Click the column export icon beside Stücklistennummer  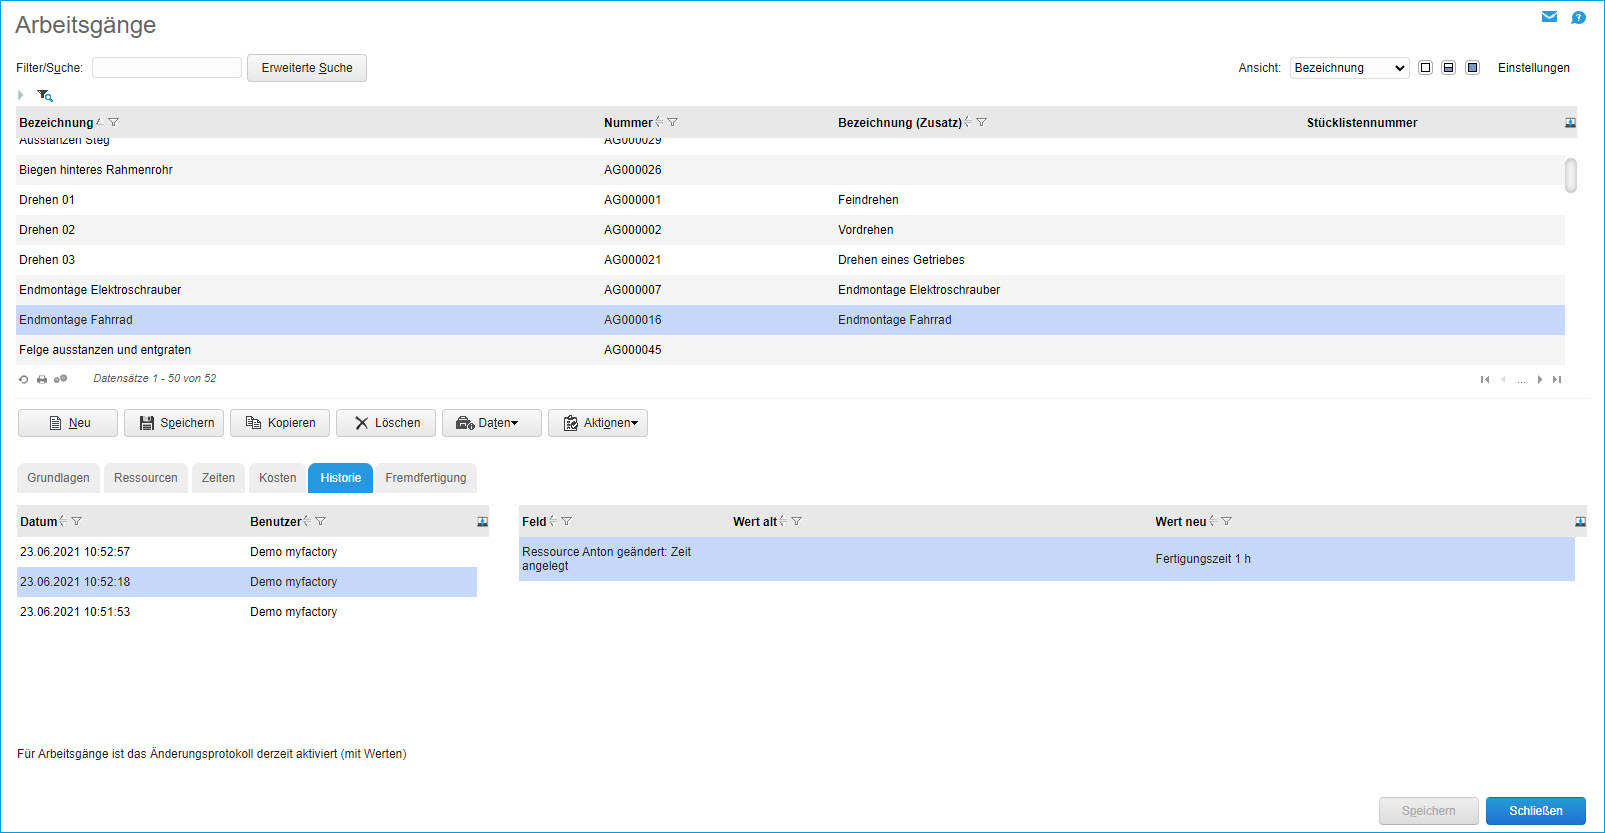tap(1570, 123)
